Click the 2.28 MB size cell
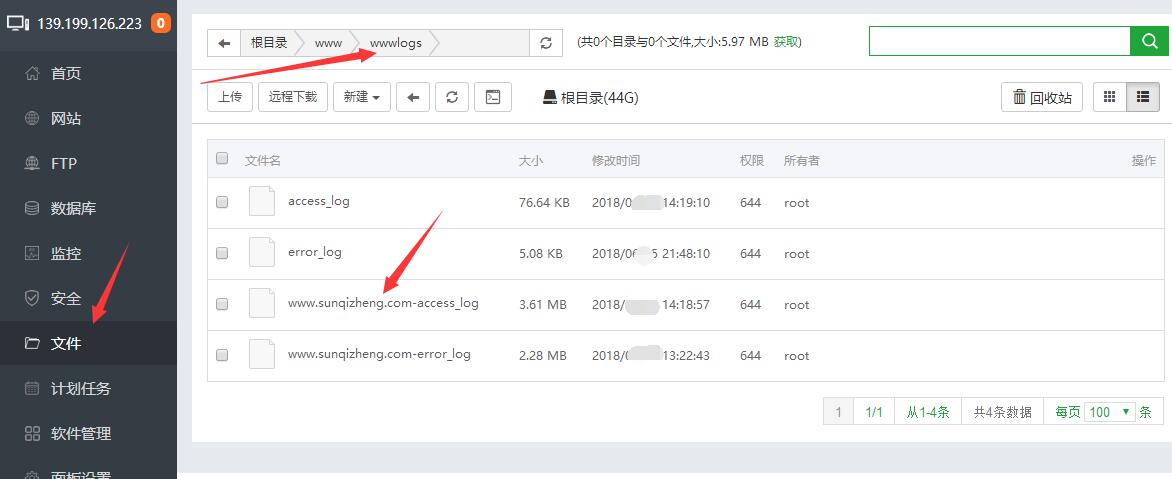Viewport: 1172px width, 479px height. [543, 356]
